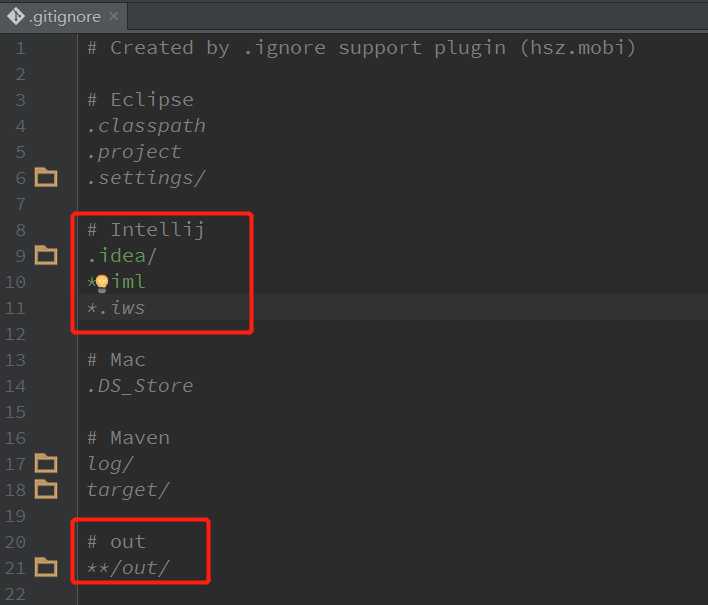Place cursor in .classpath entry
The image size is (708, 605).
pyautogui.click(x=146, y=126)
